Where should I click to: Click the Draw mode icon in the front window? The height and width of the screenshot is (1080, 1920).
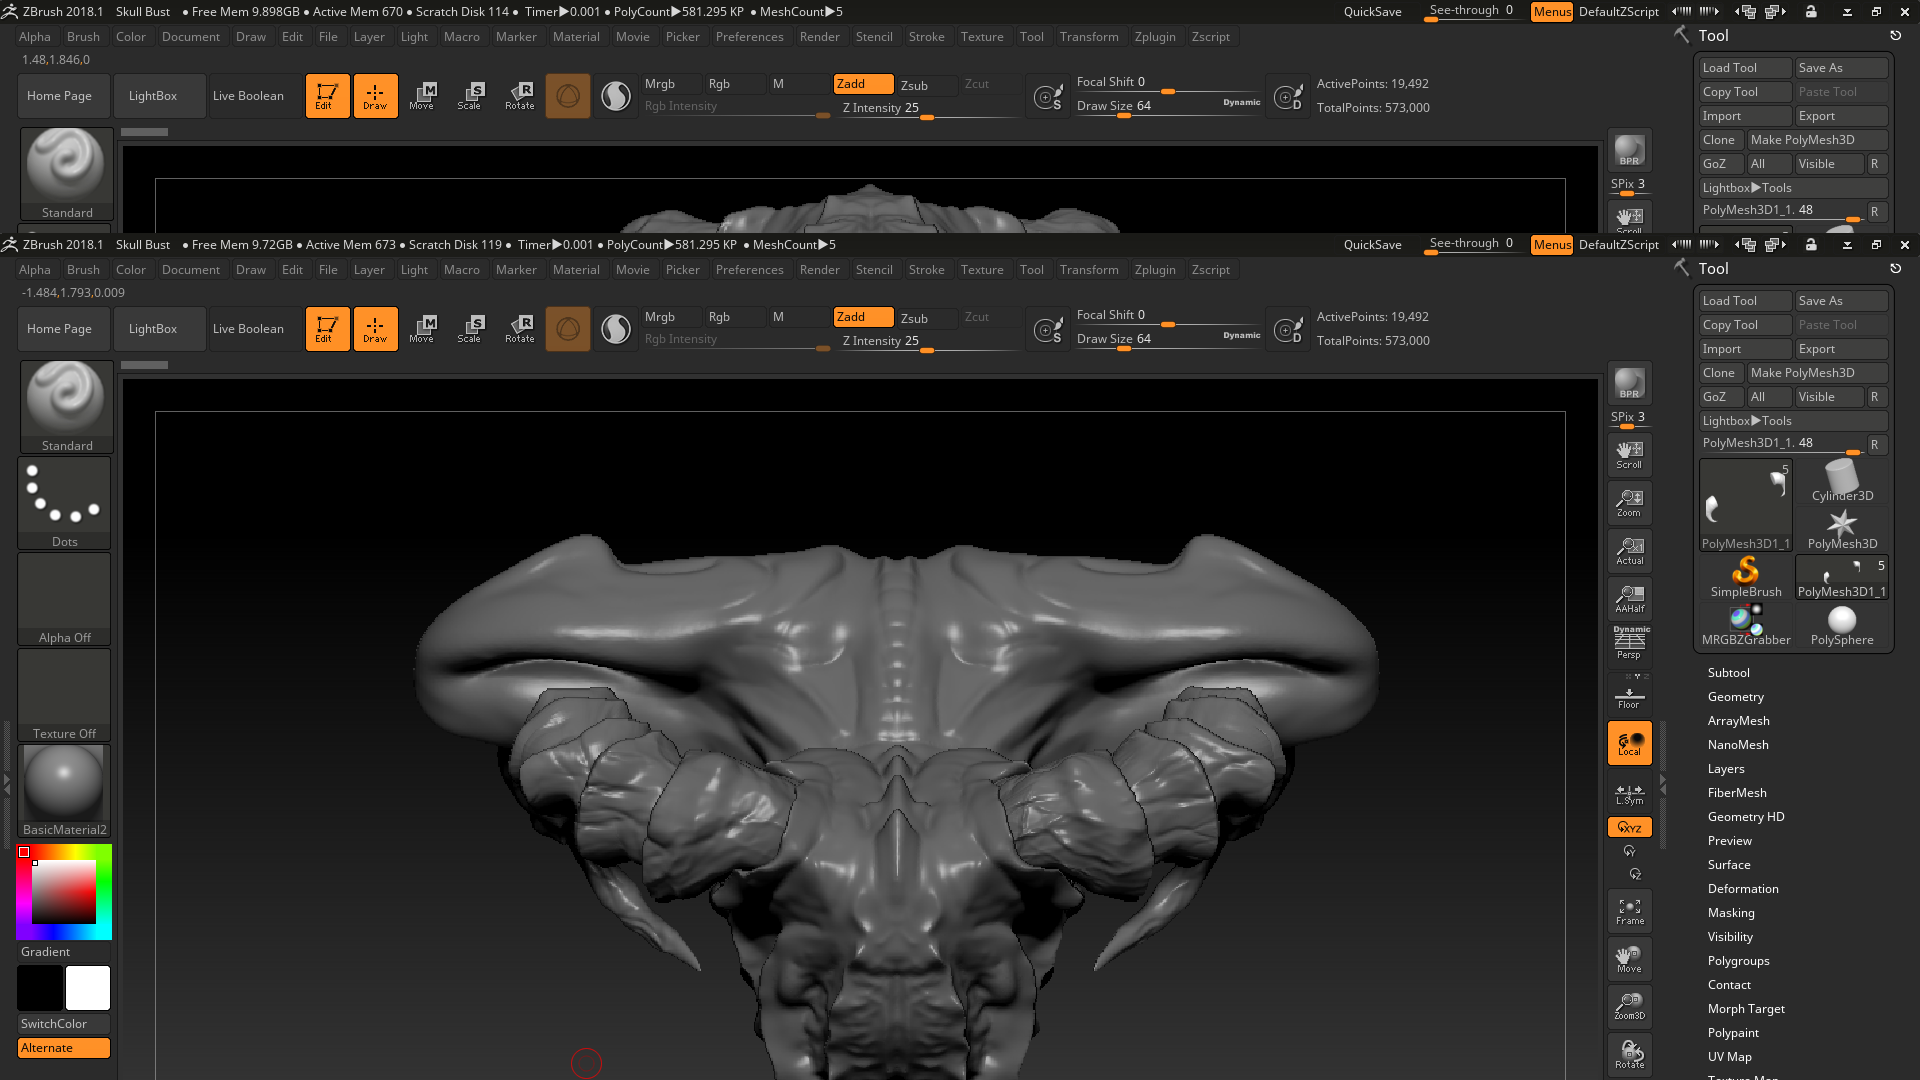(x=375, y=329)
